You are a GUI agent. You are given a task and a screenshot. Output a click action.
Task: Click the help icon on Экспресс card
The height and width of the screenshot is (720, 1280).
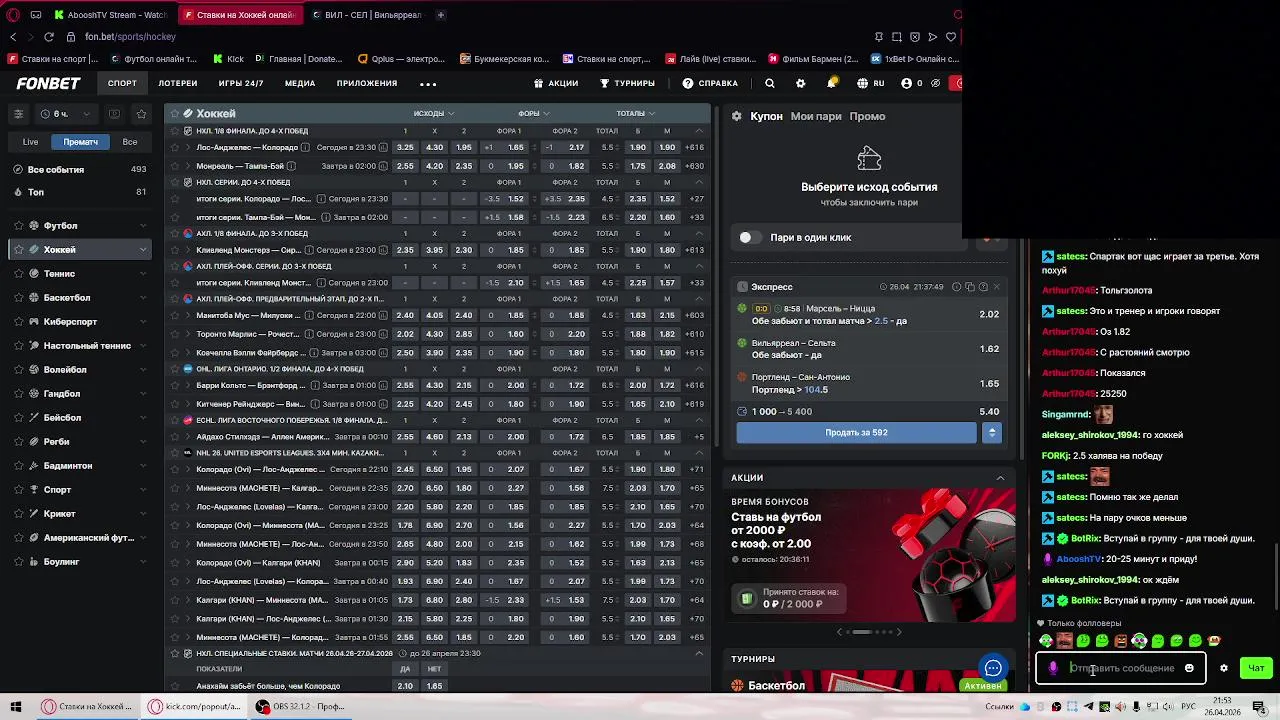(983, 287)
